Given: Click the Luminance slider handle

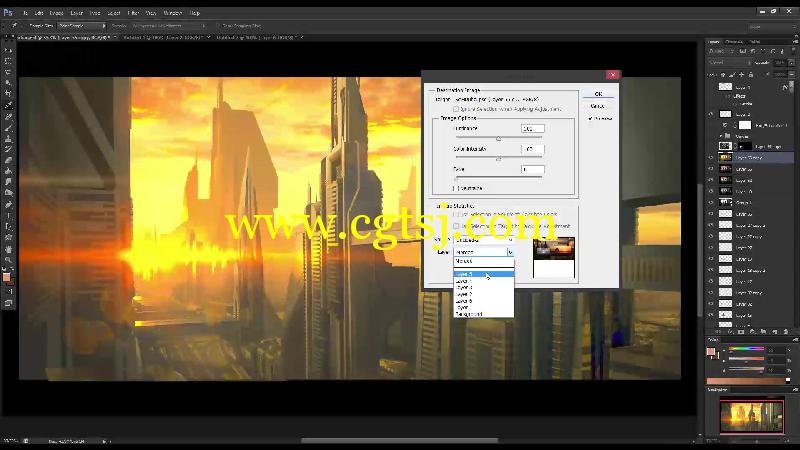Looking at the screenshot, I should 498,138.
